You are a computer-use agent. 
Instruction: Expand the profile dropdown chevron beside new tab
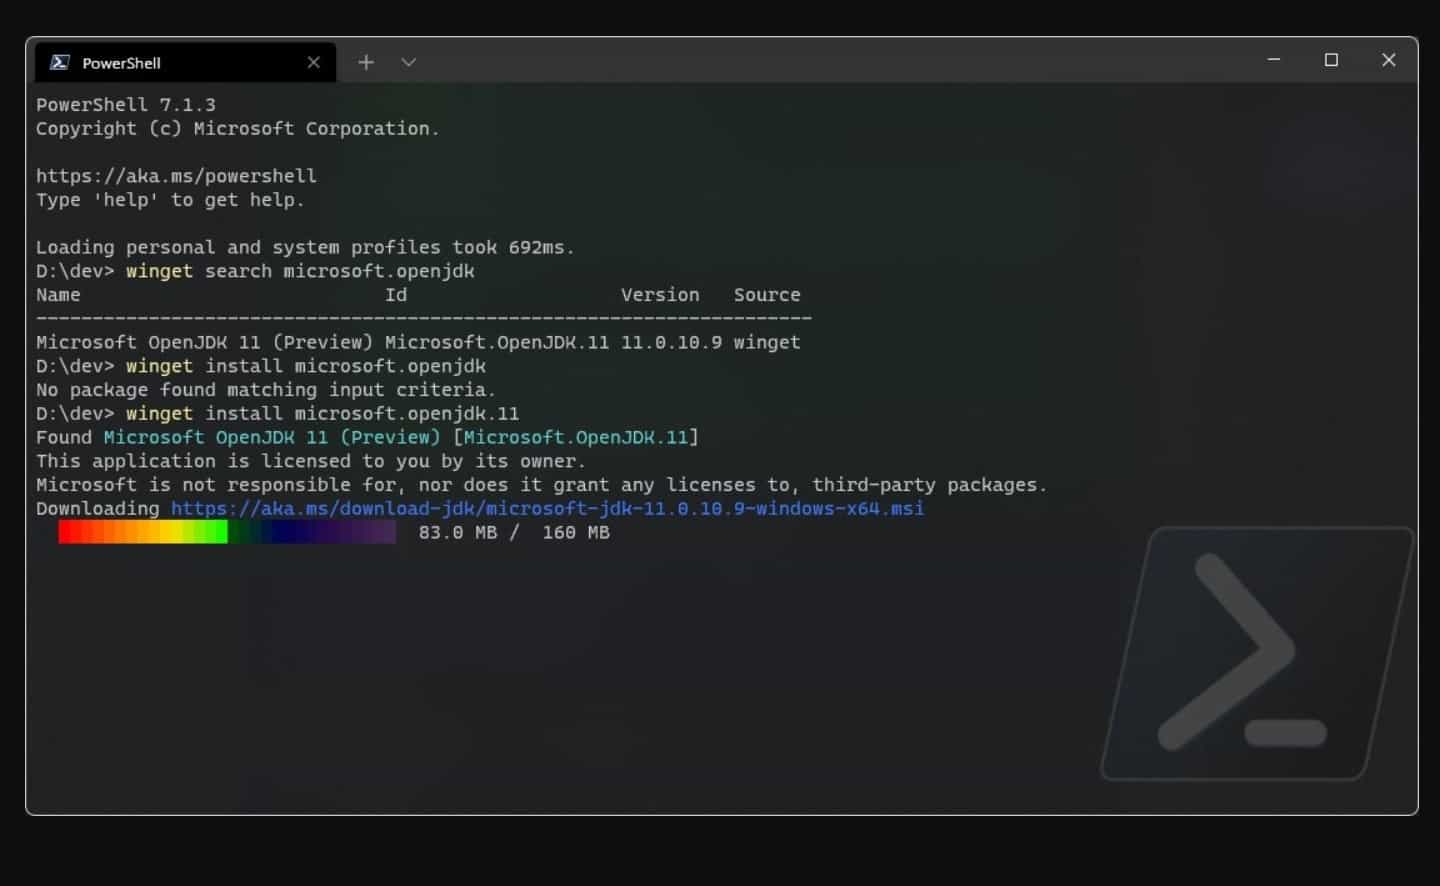[408, 62]
